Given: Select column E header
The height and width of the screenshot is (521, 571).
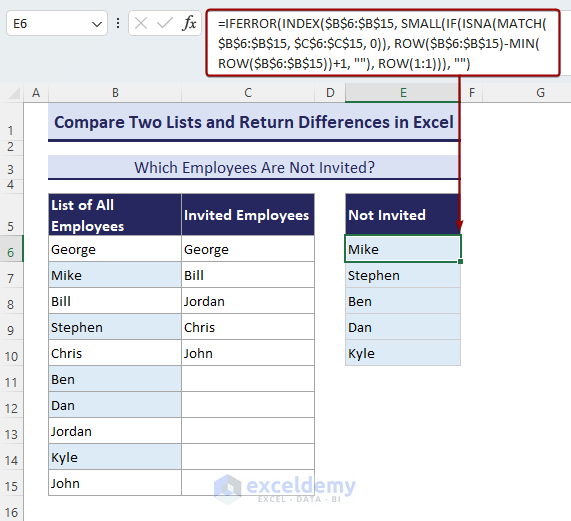Looking at the screenshot, I should coord(403,93).
